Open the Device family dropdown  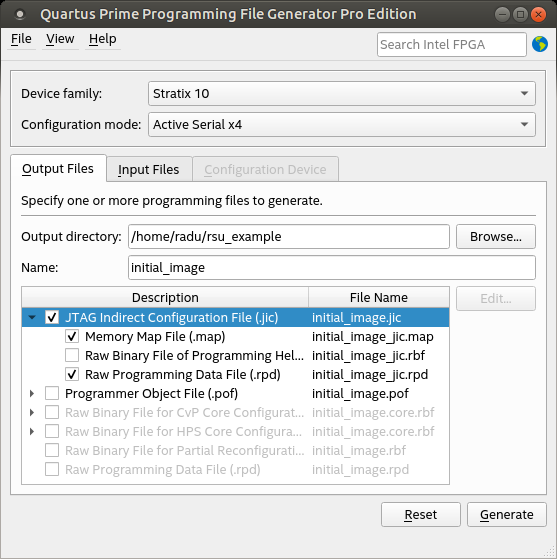click(342, 93)
